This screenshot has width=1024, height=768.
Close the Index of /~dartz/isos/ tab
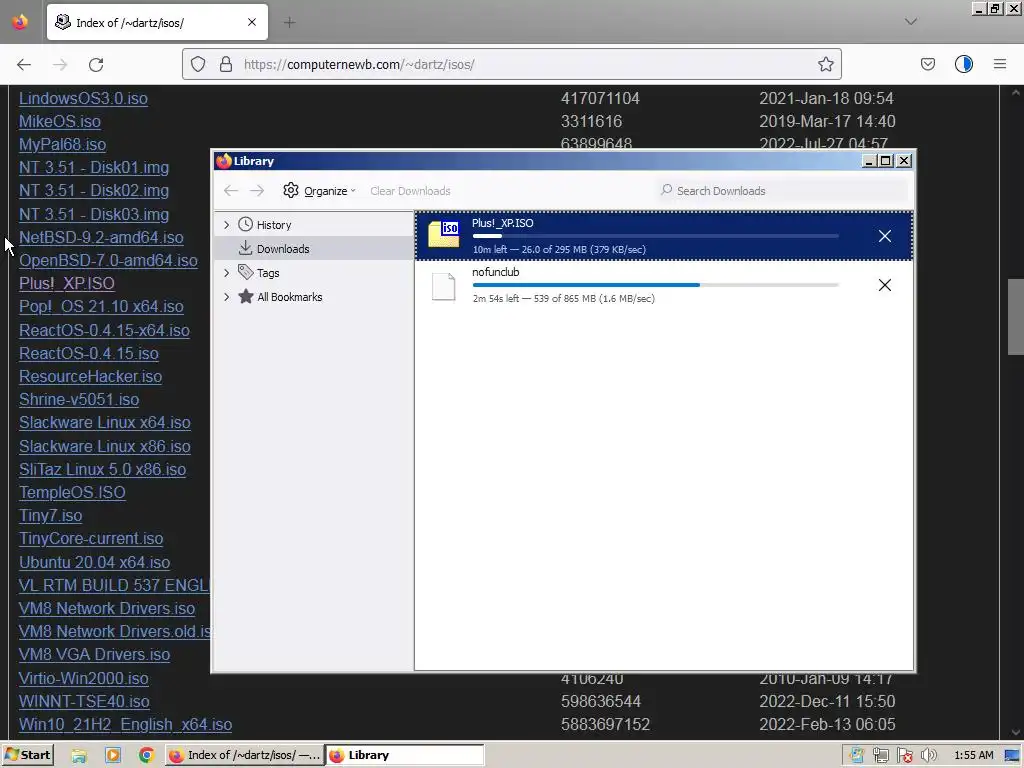252,22
